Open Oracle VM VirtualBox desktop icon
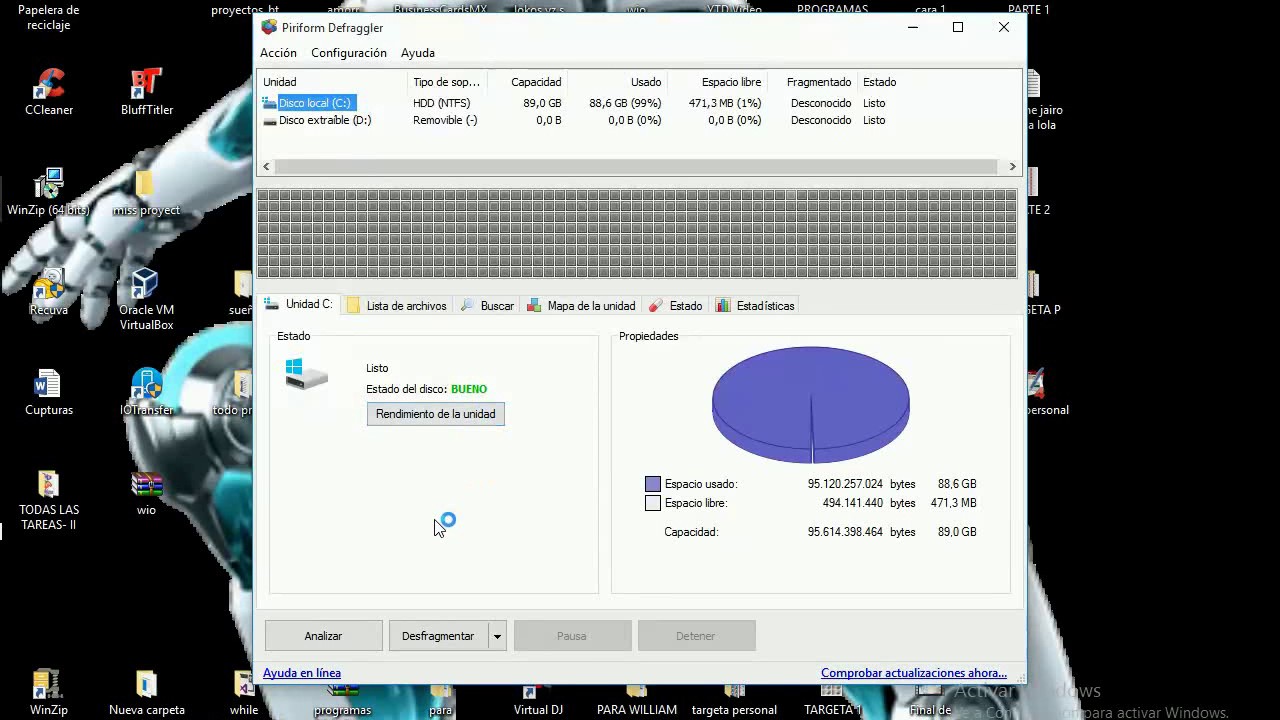The image size is (1280, 720). [x=146, y=298]
